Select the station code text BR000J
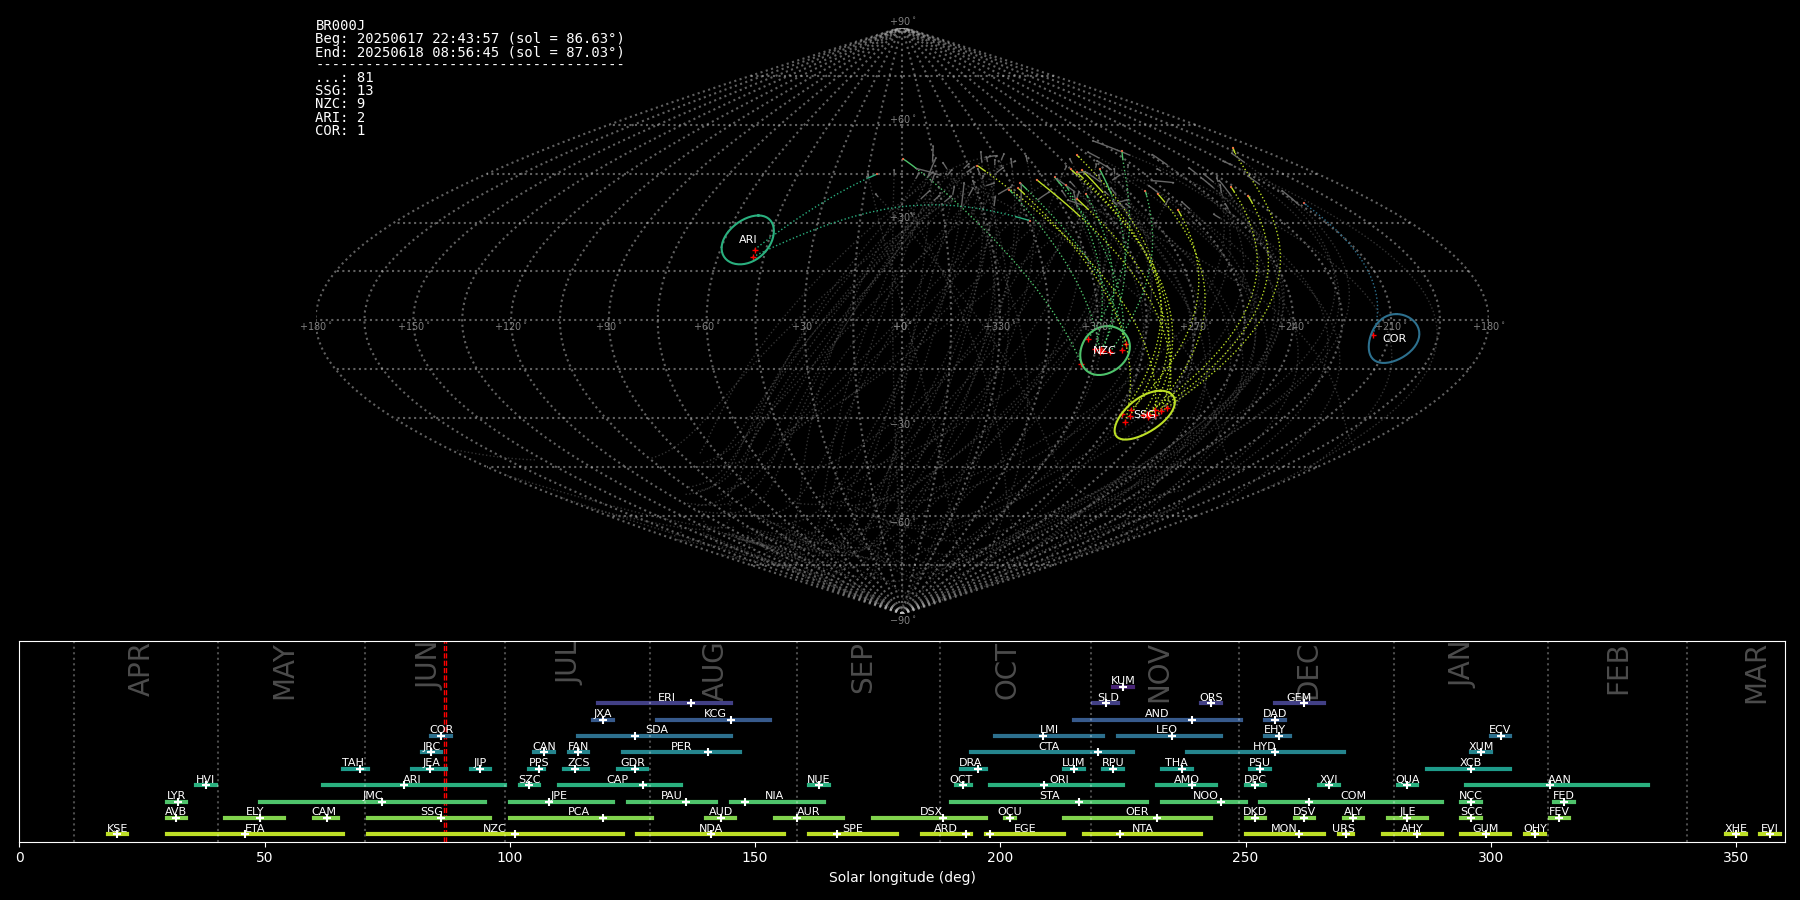 [x=340, y=26]
